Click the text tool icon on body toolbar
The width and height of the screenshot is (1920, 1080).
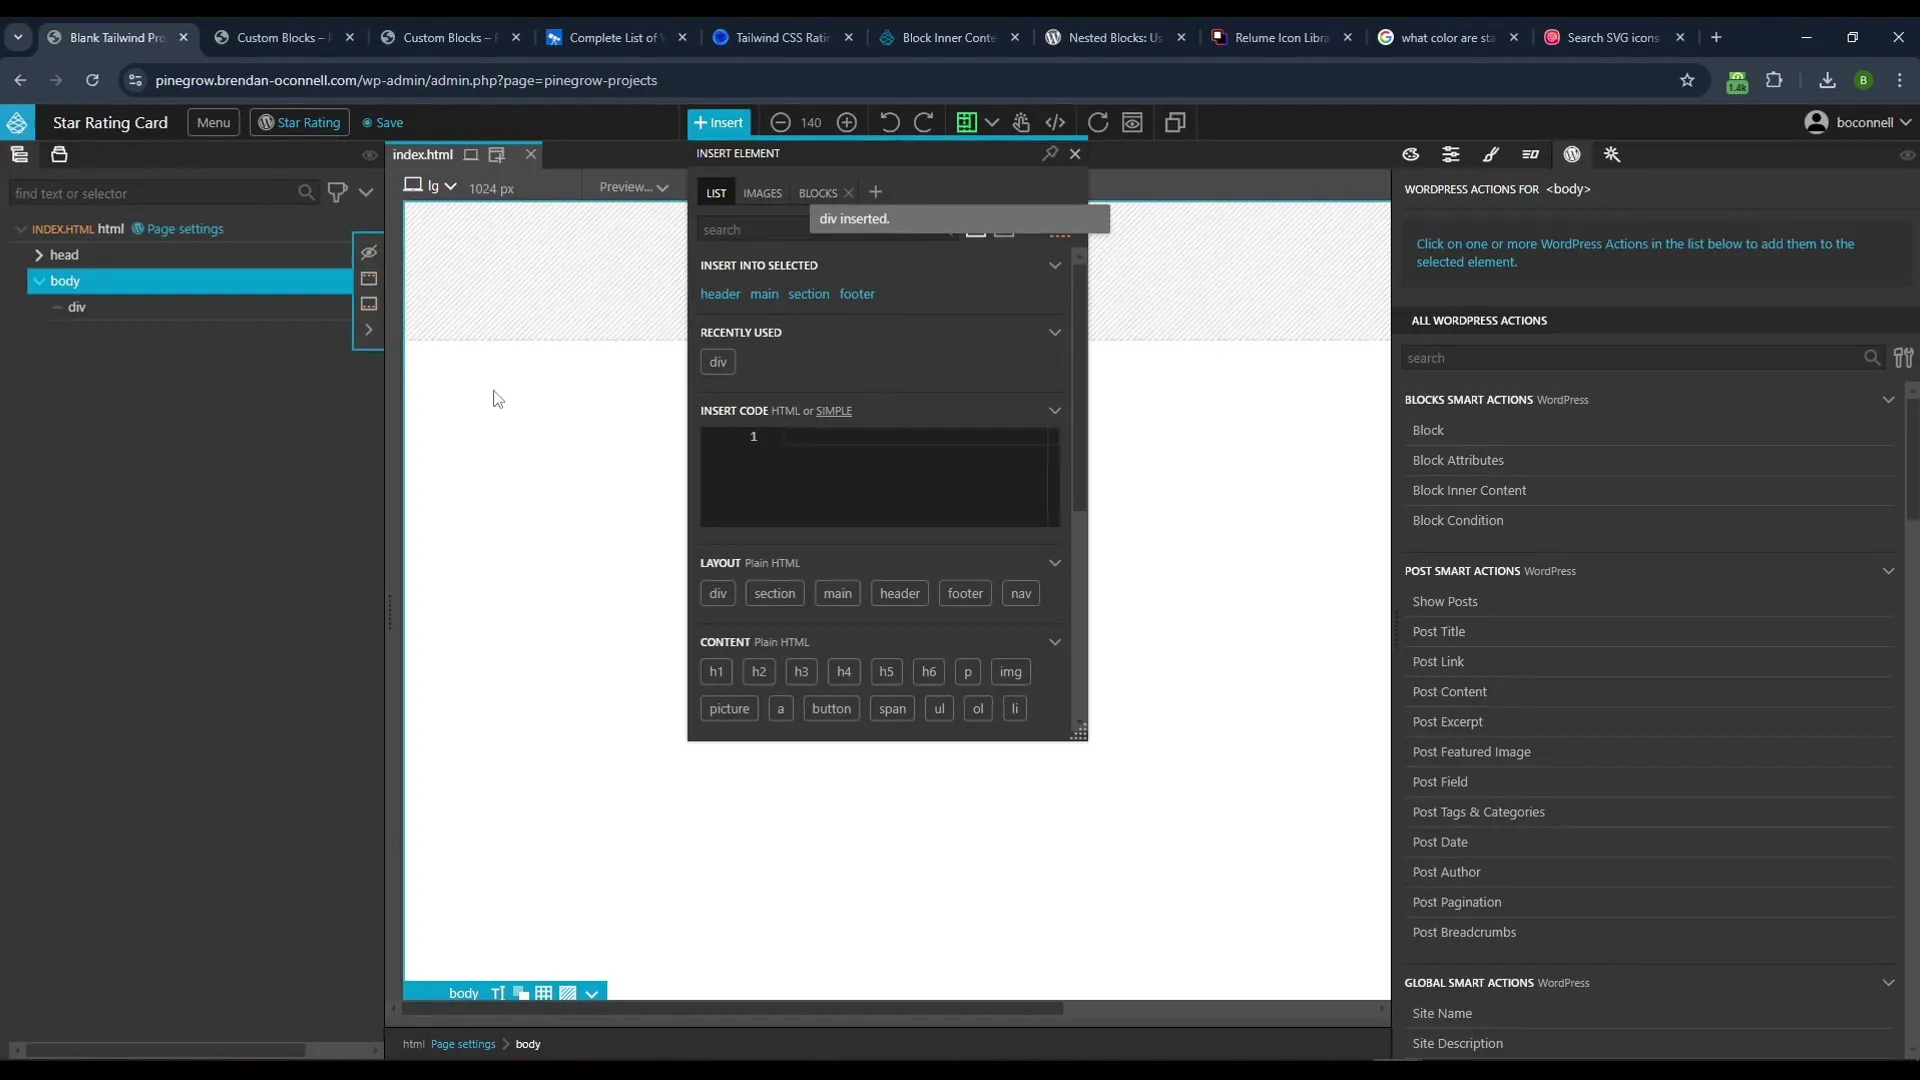(498, 993)
